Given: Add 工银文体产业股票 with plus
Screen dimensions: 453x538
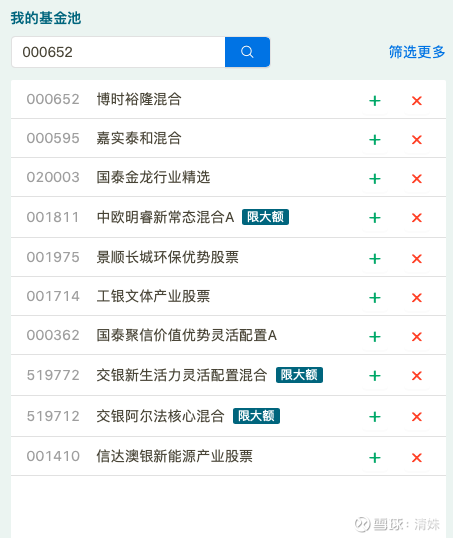Looking at the screenshot, I should [x=375, y=298].
